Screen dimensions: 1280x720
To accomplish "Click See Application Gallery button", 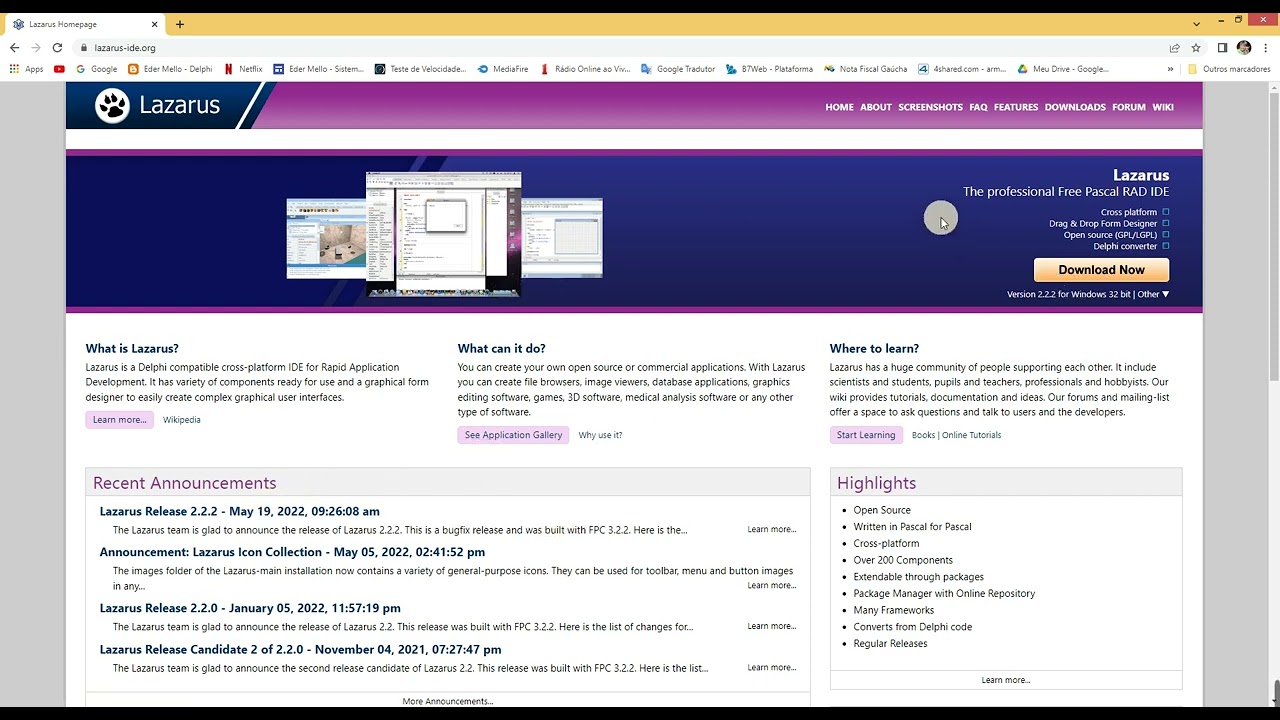I will click(x=513, y=435).
